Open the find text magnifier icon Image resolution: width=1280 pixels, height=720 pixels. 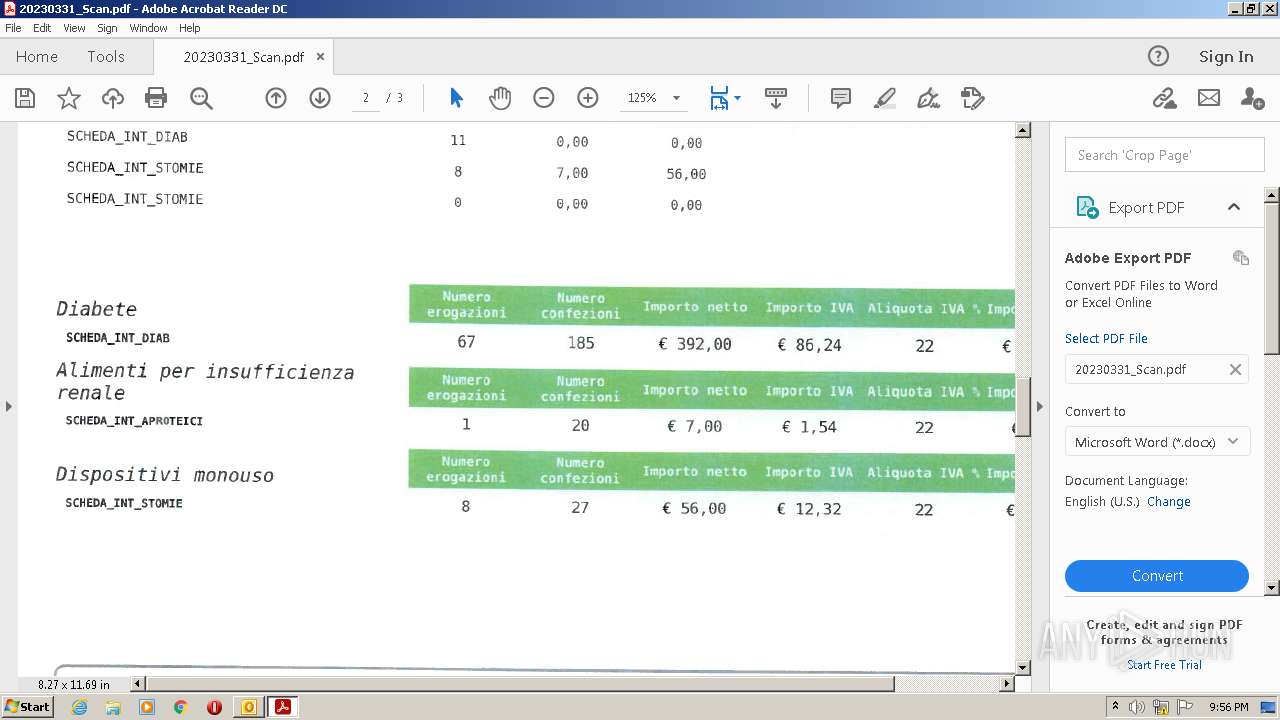click(x=201, y=98)
